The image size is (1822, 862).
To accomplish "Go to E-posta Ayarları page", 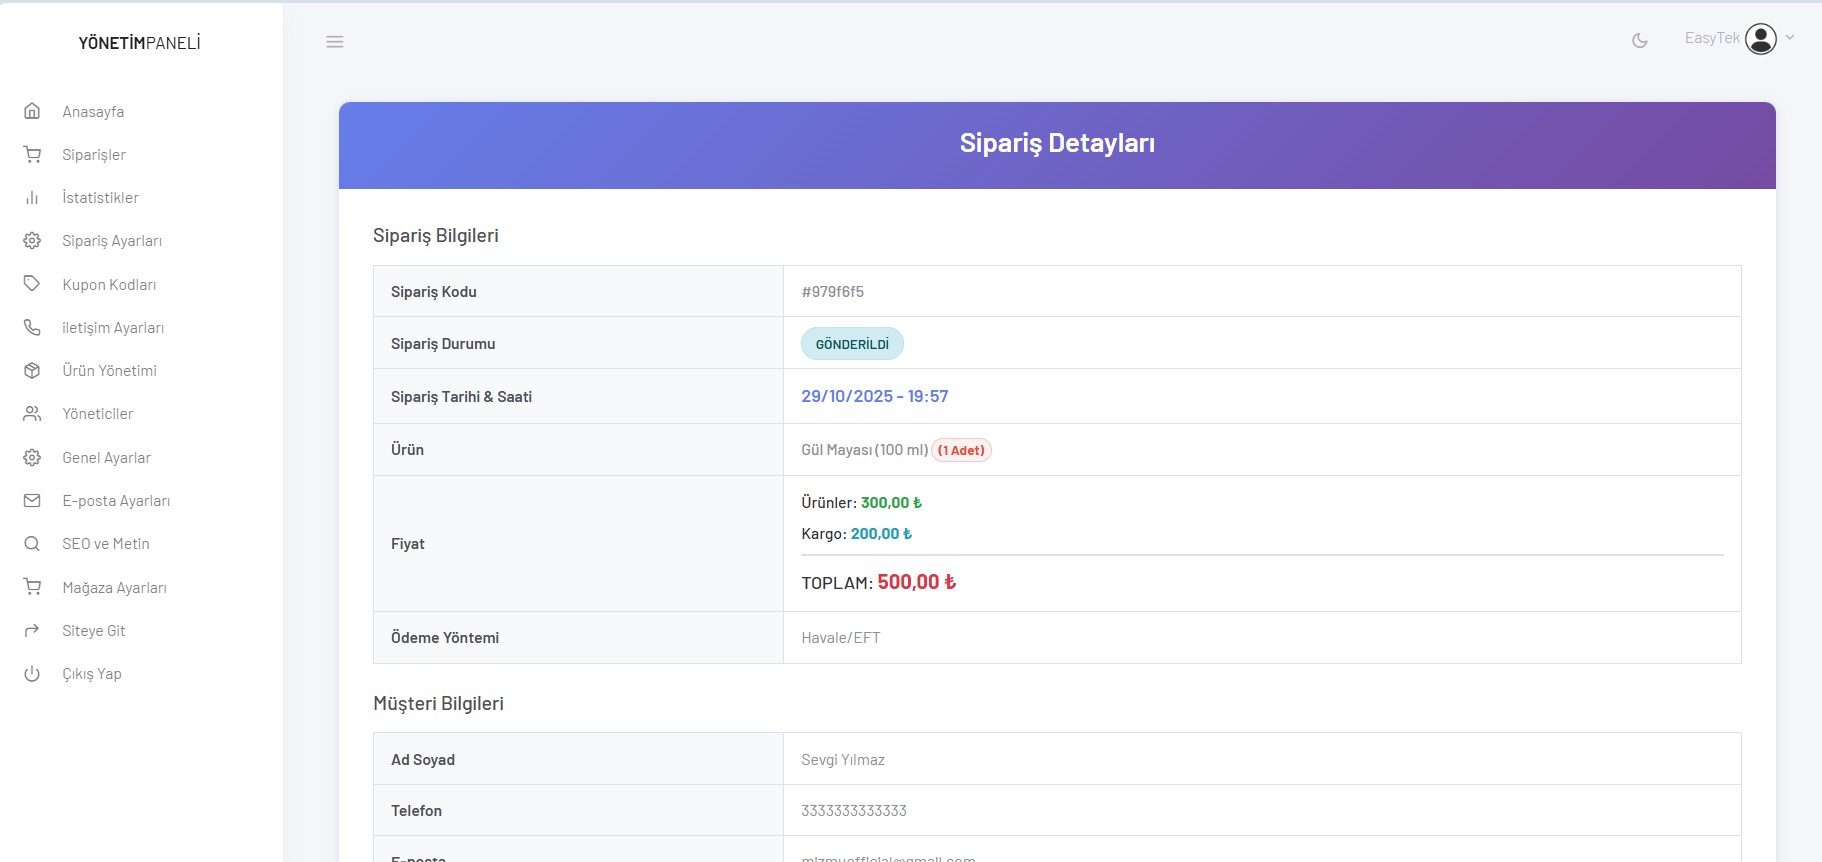I will click(116, 501).
